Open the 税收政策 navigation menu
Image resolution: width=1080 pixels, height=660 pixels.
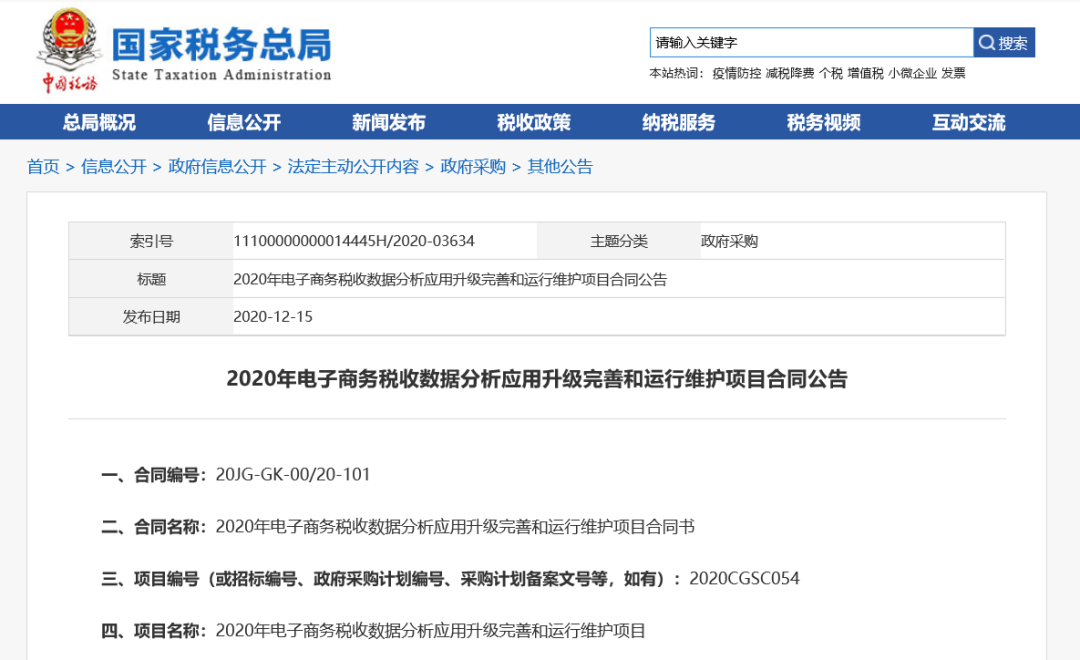tap(533, 122)
